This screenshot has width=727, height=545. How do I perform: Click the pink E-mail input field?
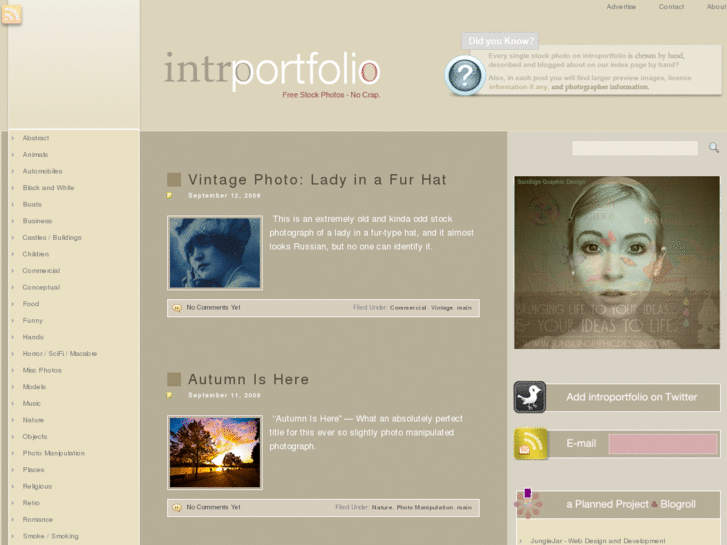point(663,444)
